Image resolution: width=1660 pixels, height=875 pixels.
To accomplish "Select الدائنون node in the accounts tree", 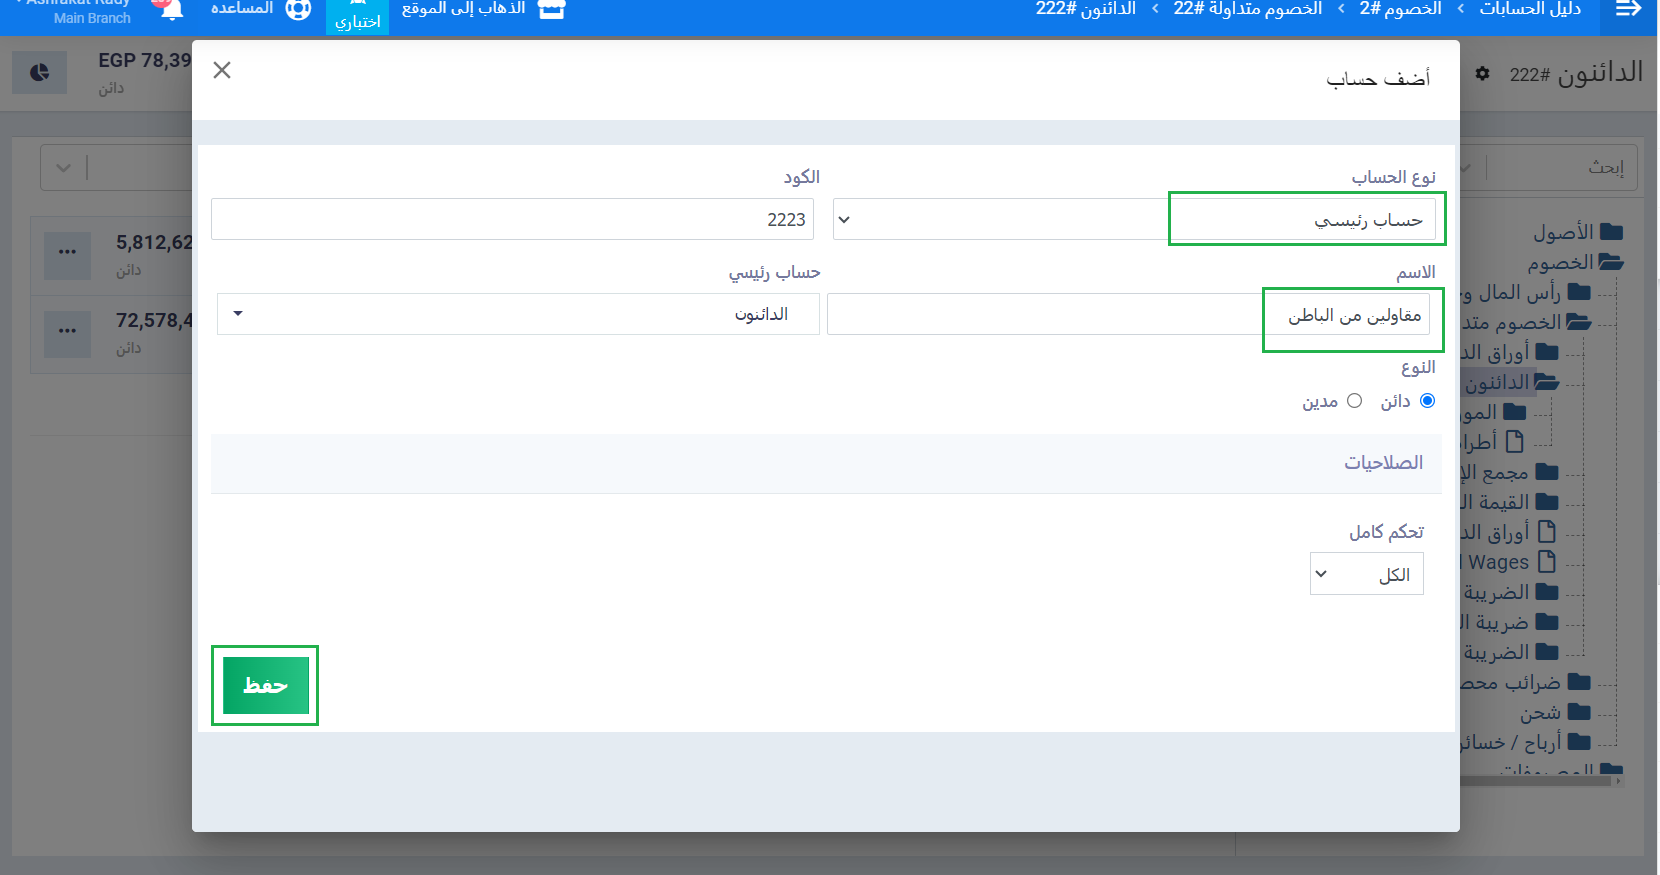I will coord(1497,383).
